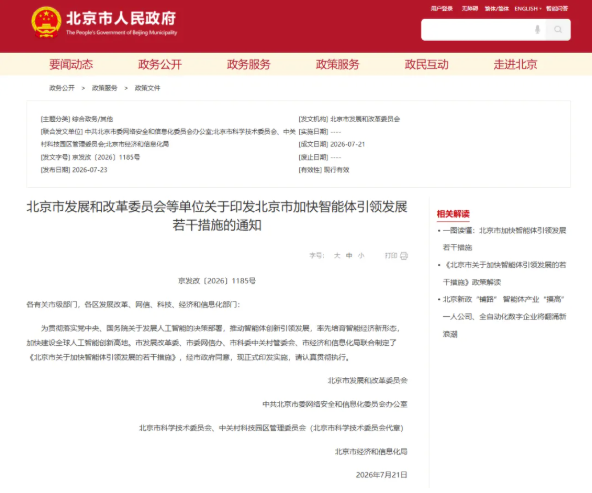Click the 政策文件 breadcrumb link
Screen dimensions: 592x493
coord(148,88)
